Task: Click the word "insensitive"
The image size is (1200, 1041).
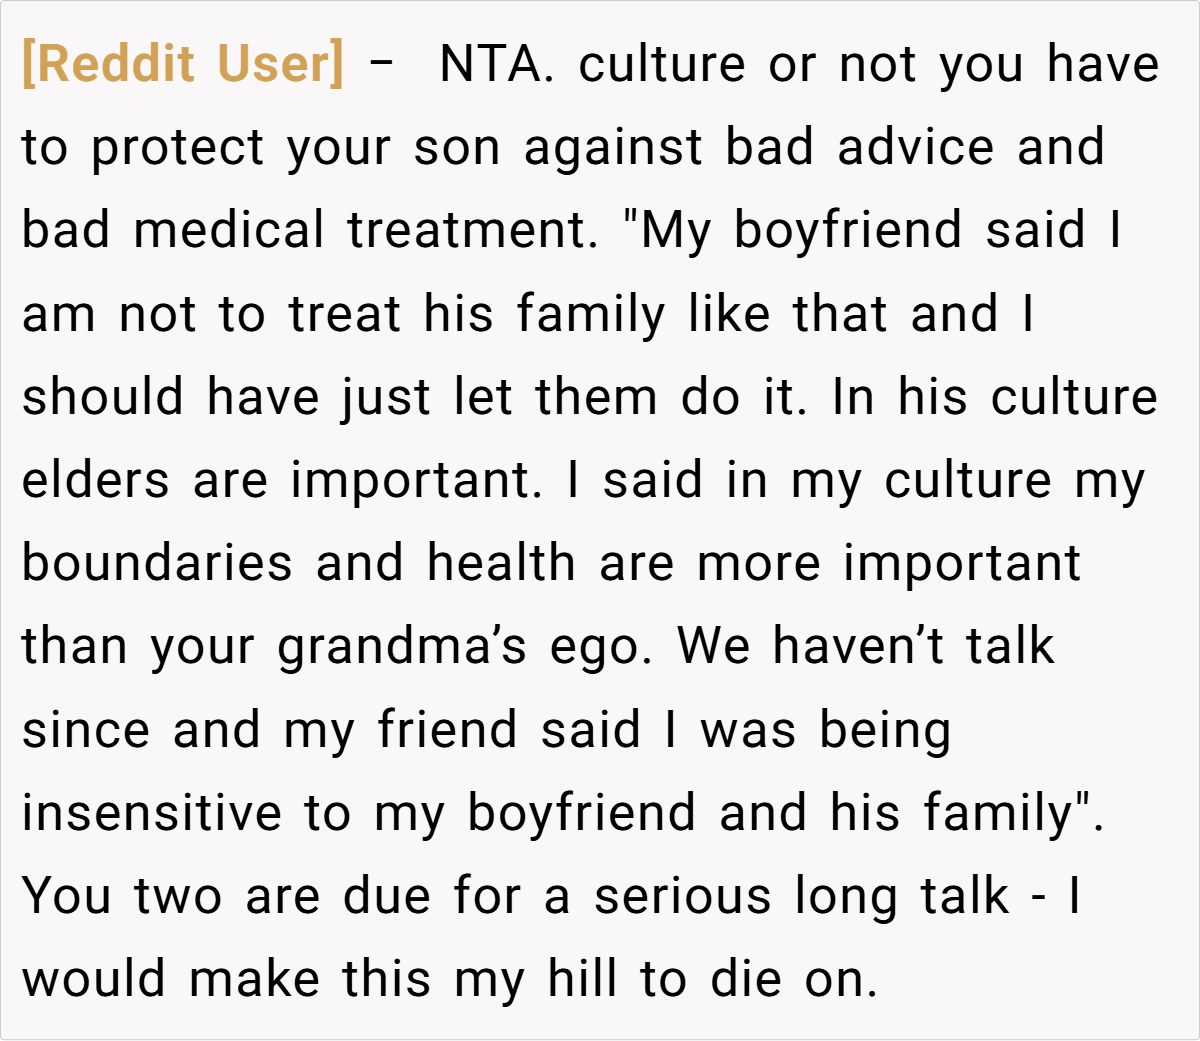Action: 152,812
